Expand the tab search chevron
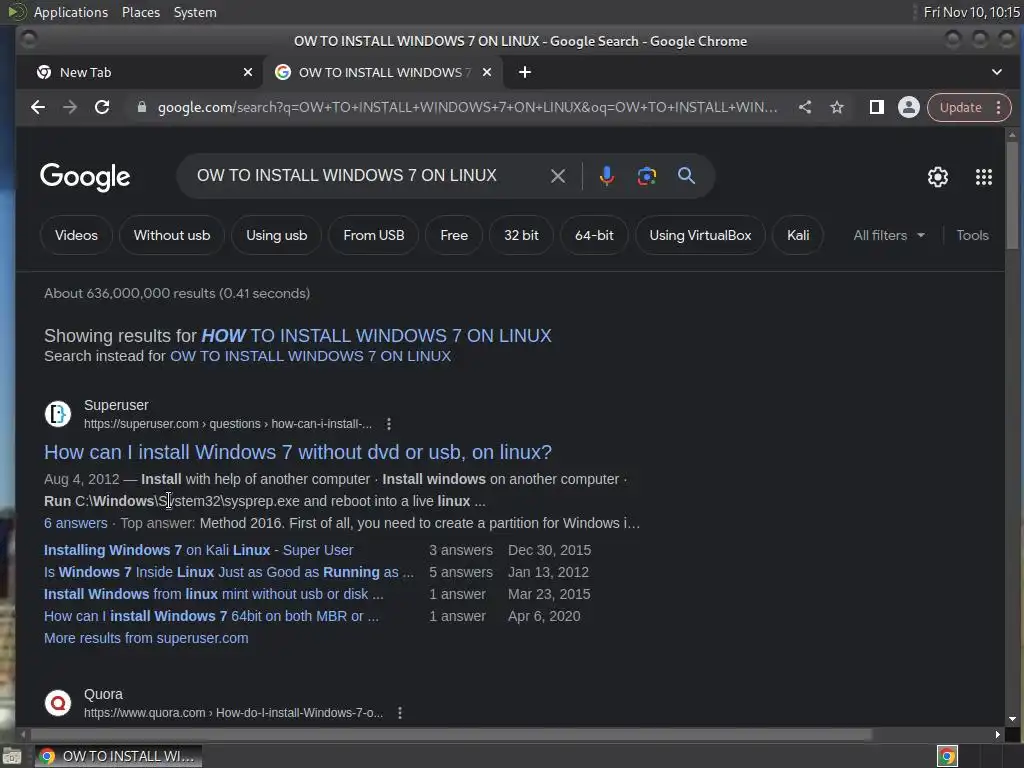1024x768 pixels. [x=997, y=72]
